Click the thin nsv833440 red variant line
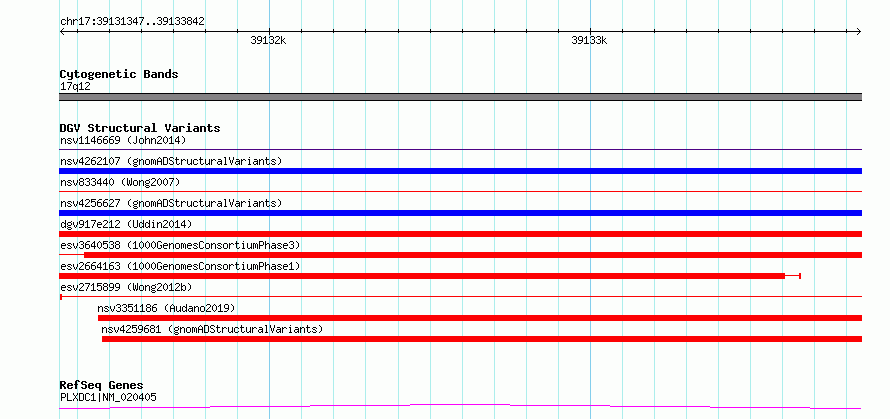This screenshot has height=419, width=890. click(x=460, y=192)
